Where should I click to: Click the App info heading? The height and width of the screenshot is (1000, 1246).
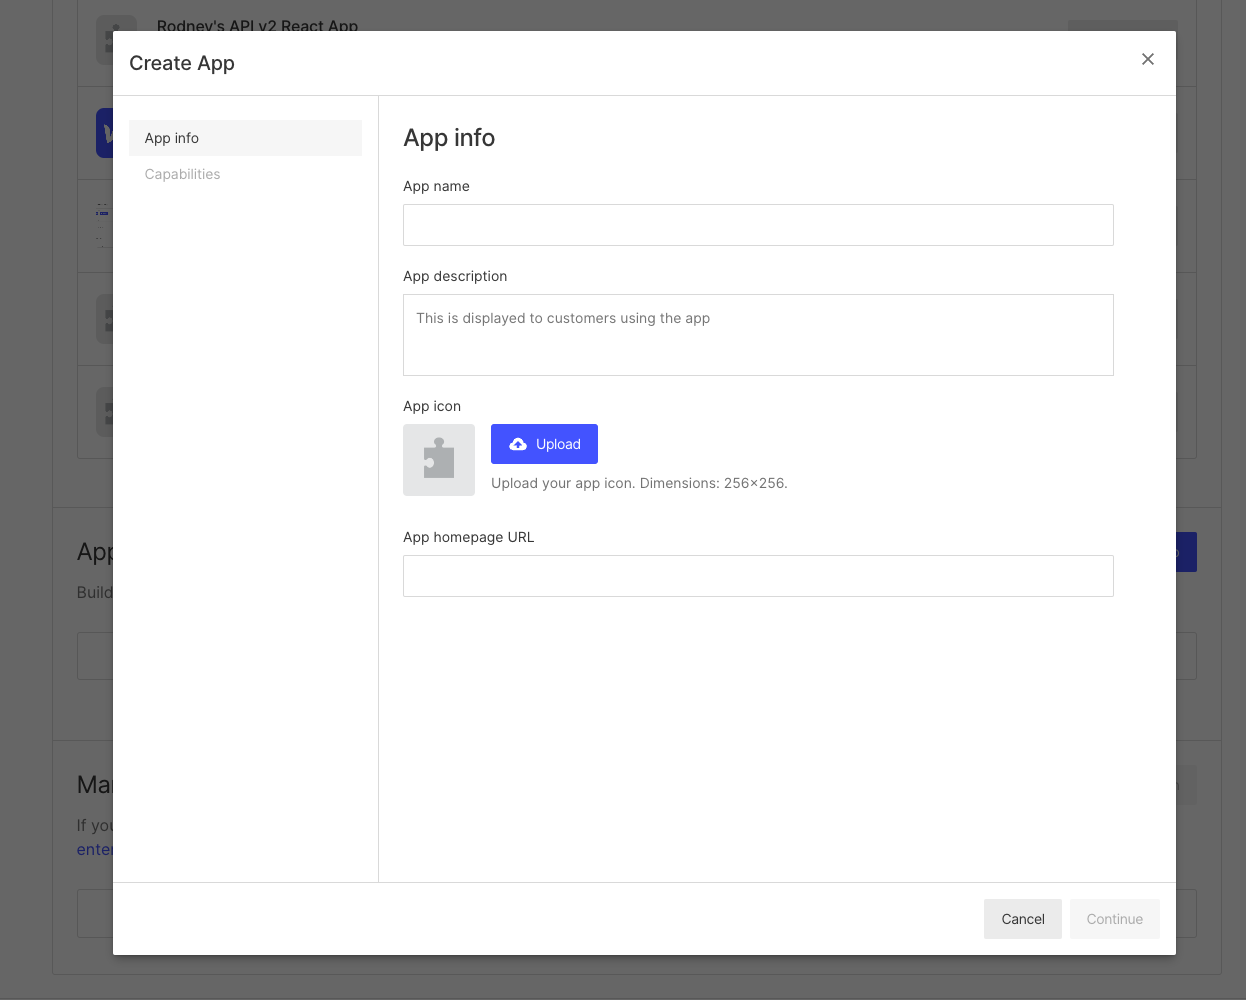449,138
